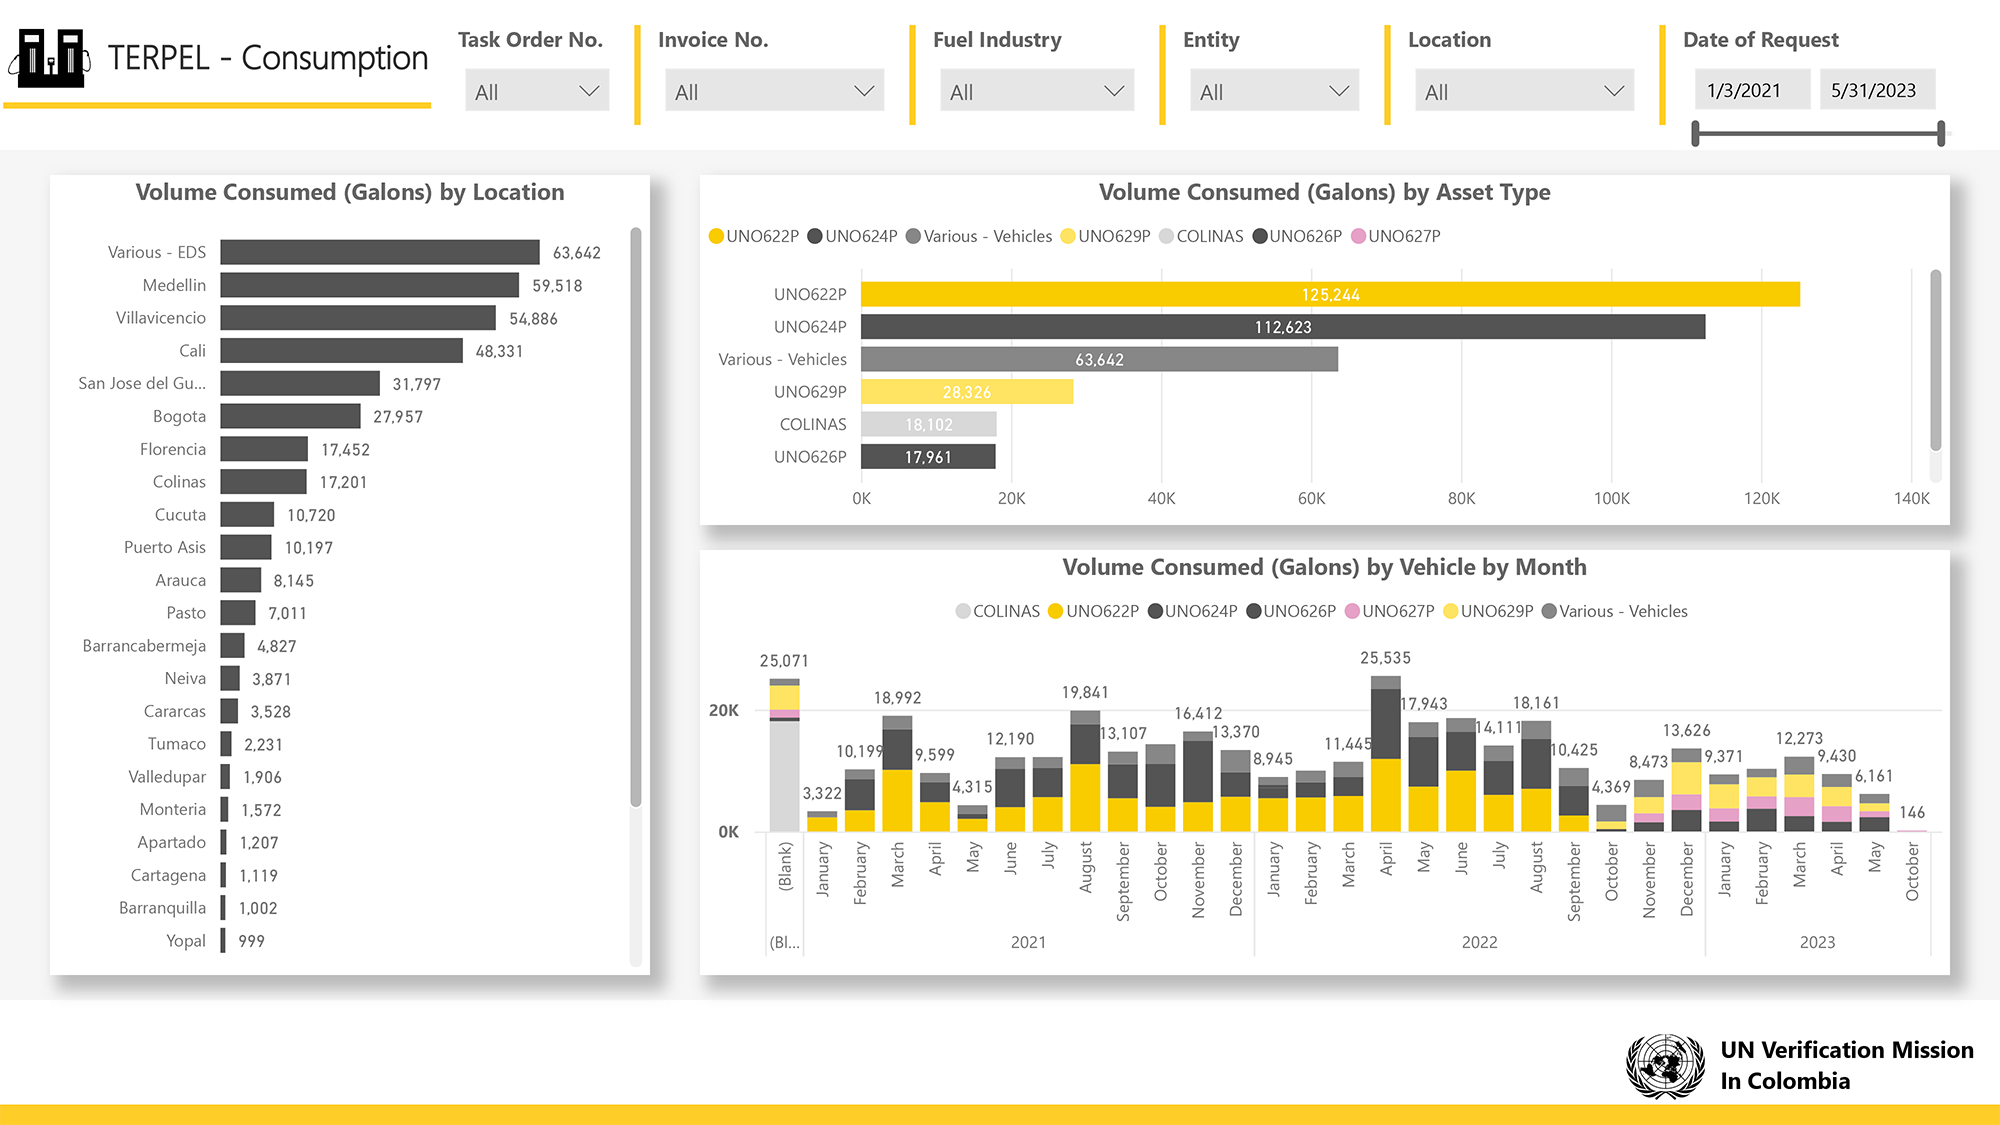Screen dimensions: 2000x1125
Task: Click the UNO624P bar showing 112,623
Action: tap(1283, 327)
